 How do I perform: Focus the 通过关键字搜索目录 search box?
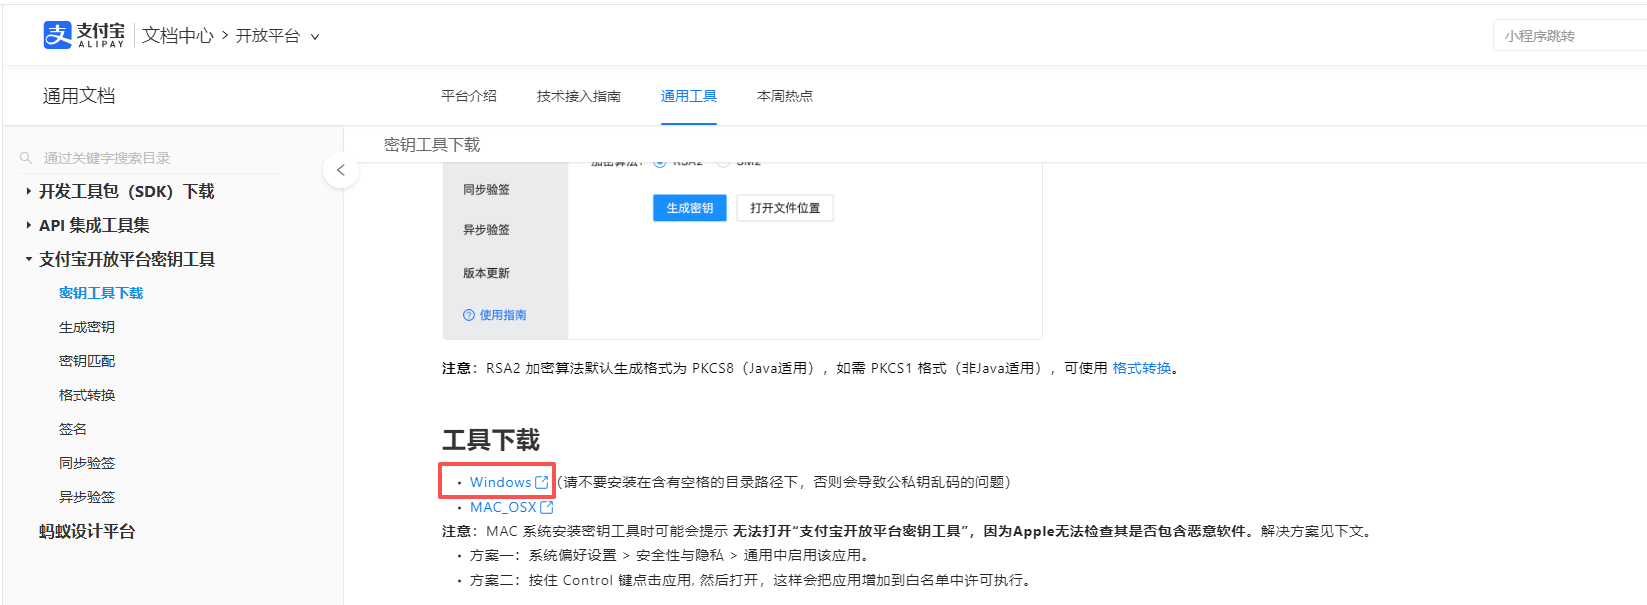pyautogui.click(x=152, y=158)
